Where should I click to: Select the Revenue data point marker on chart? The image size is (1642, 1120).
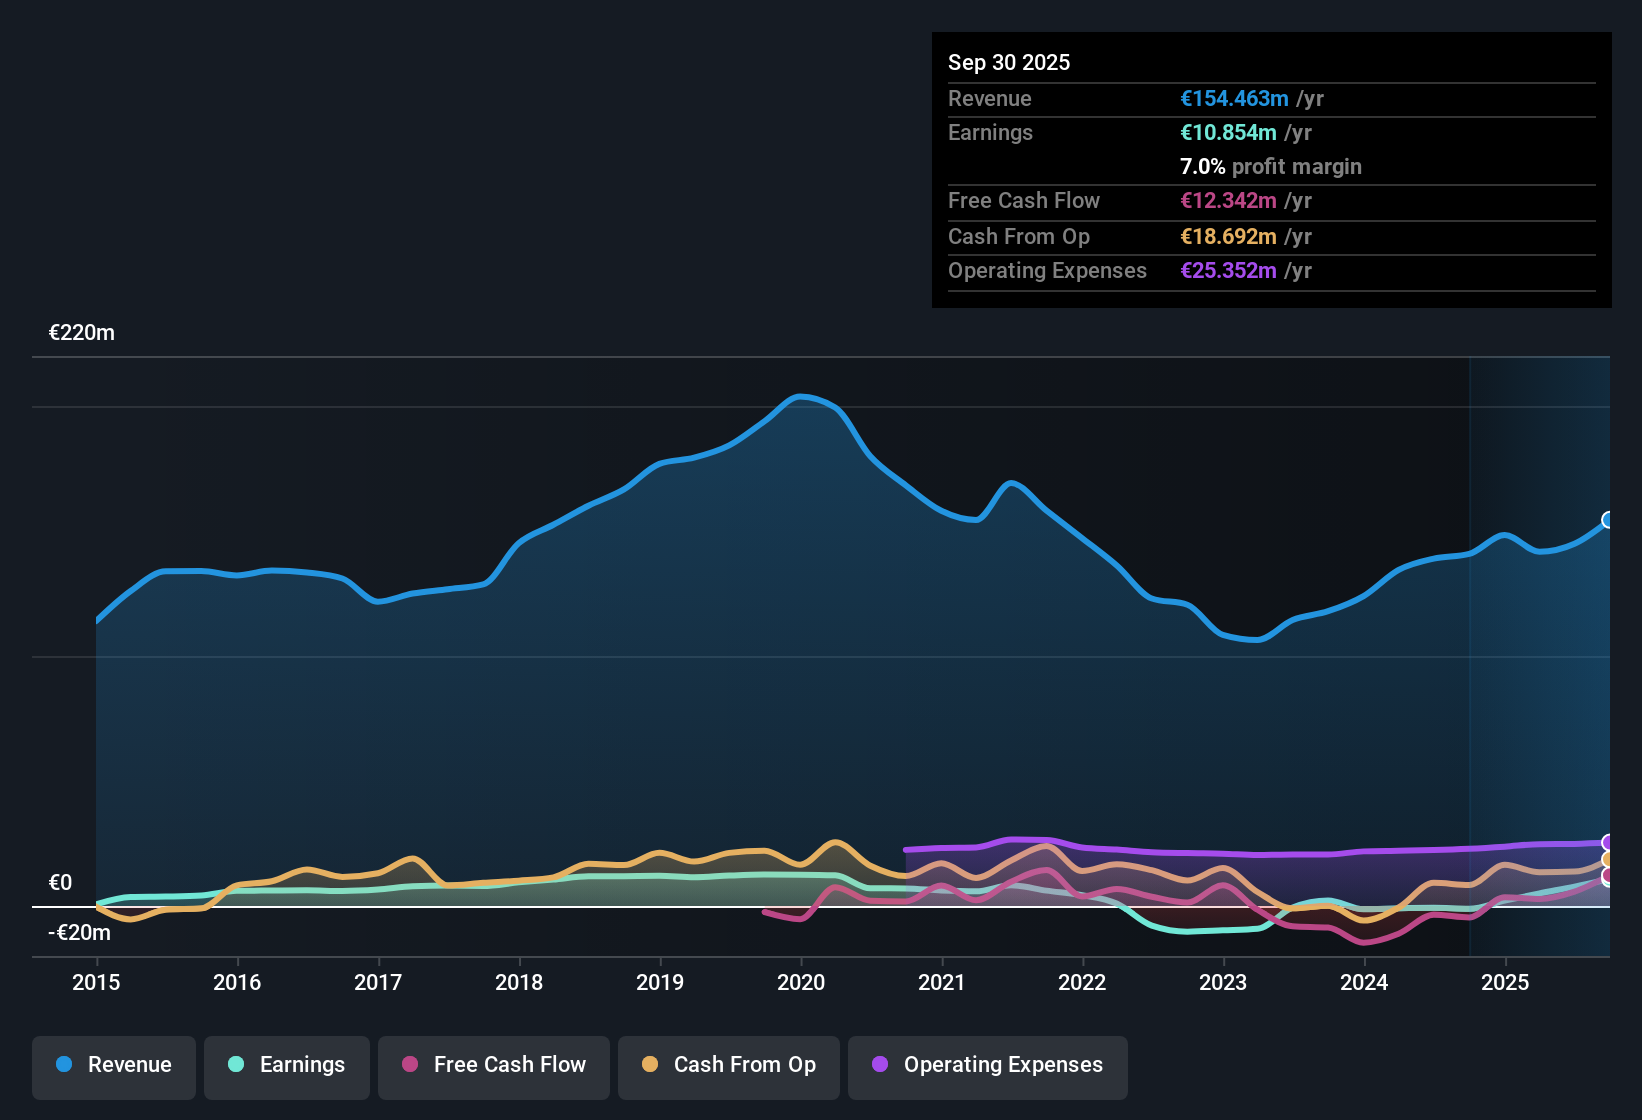(x=1608, y=520)
